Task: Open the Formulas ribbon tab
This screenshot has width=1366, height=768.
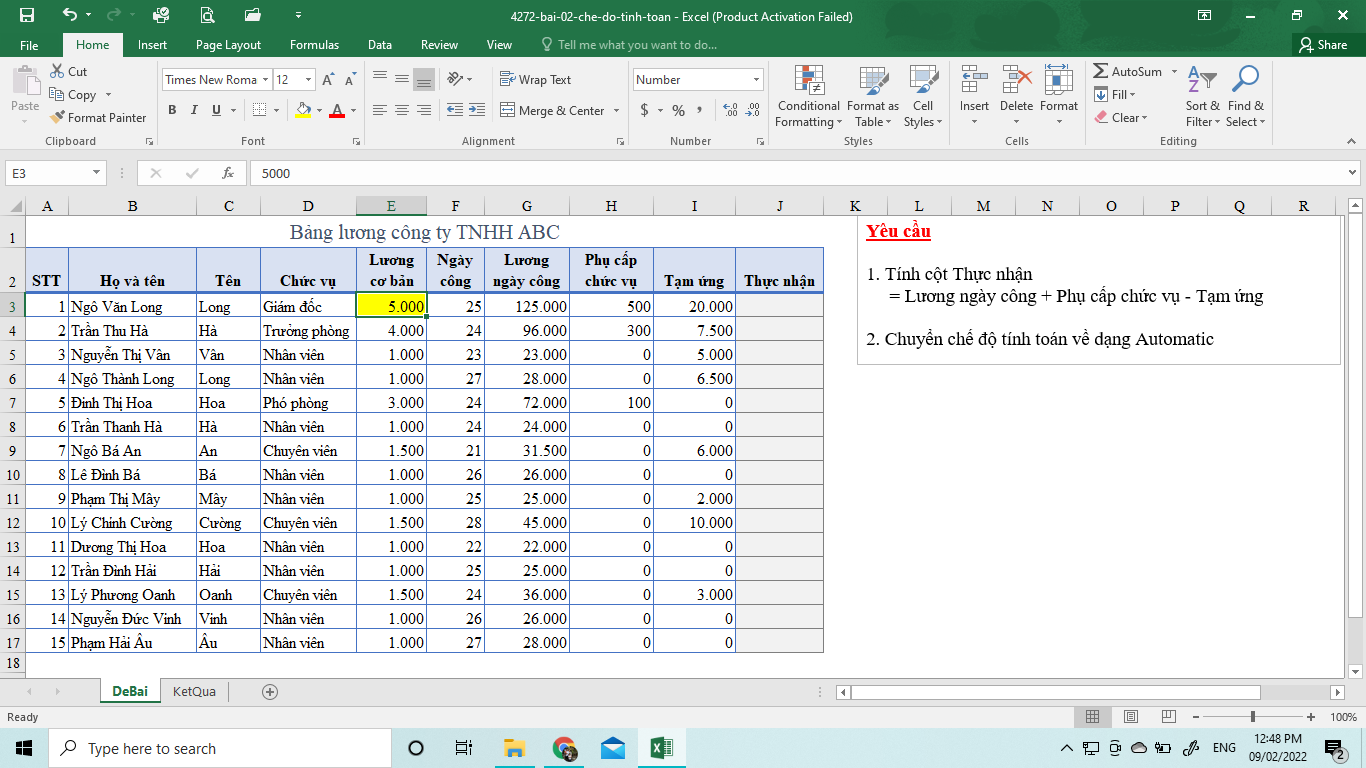Action: tap(314, 45)
